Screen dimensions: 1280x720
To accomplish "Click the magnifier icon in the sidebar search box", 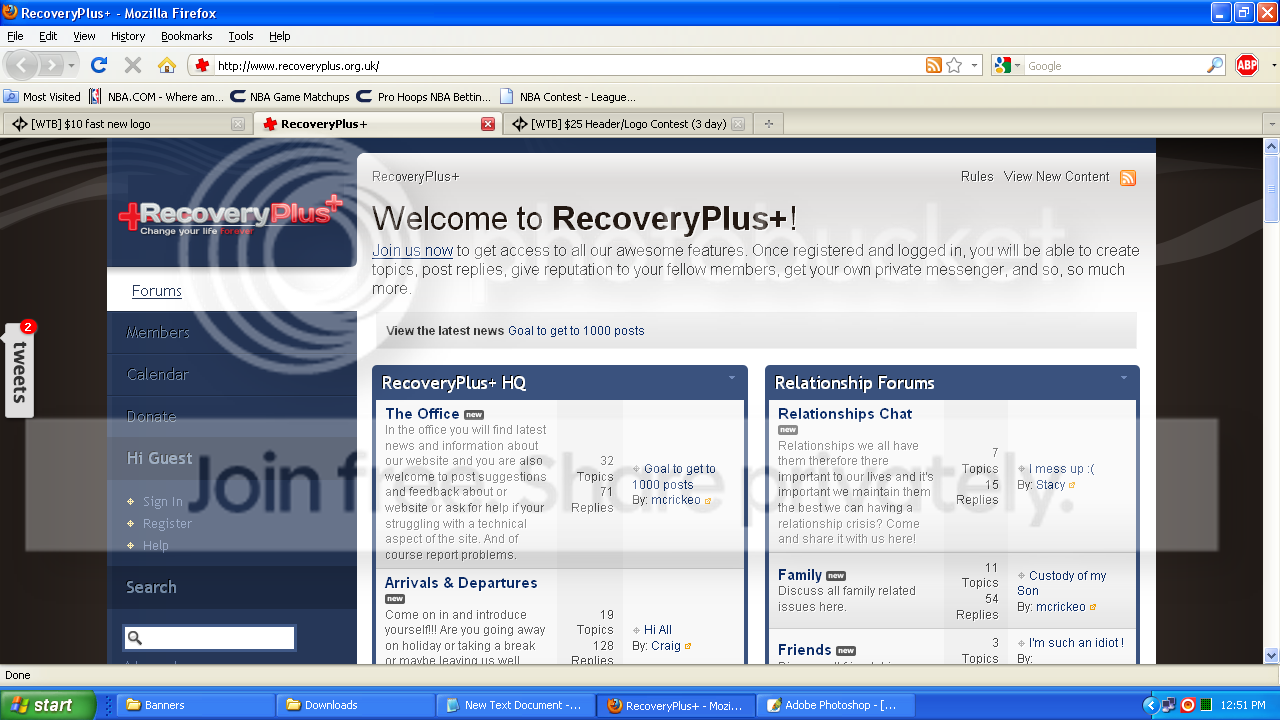I will 135,638.
